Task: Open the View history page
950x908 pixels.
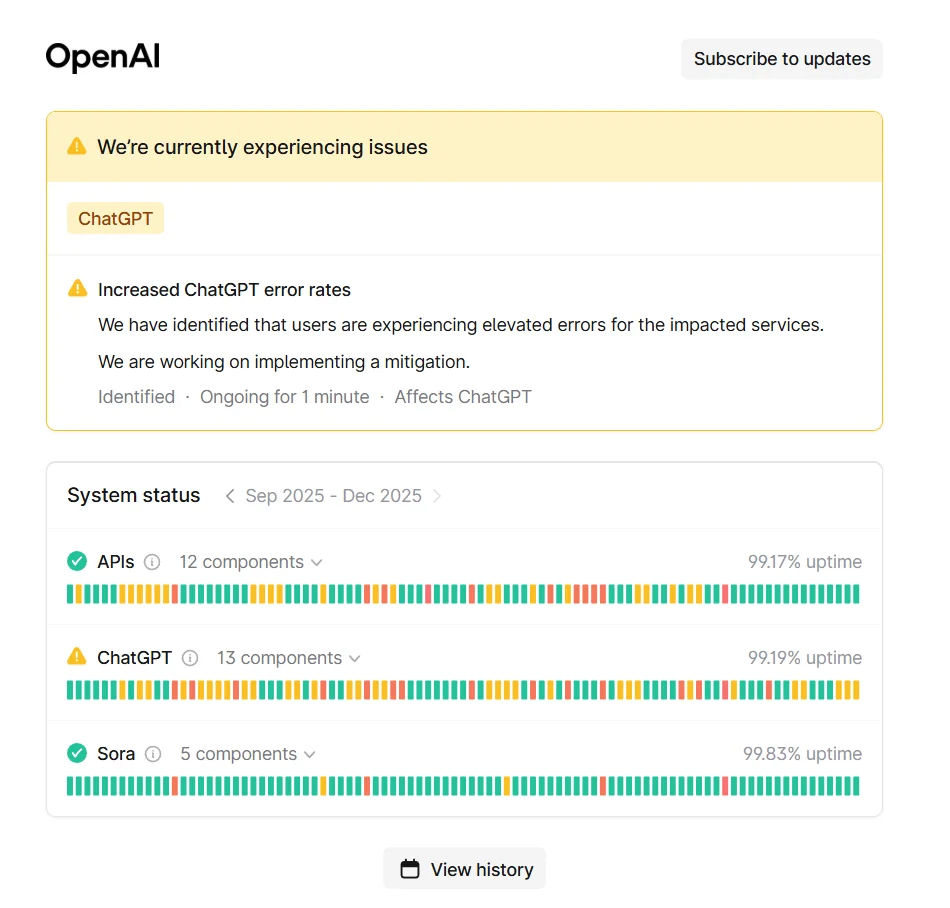Action: click(465, 869)
